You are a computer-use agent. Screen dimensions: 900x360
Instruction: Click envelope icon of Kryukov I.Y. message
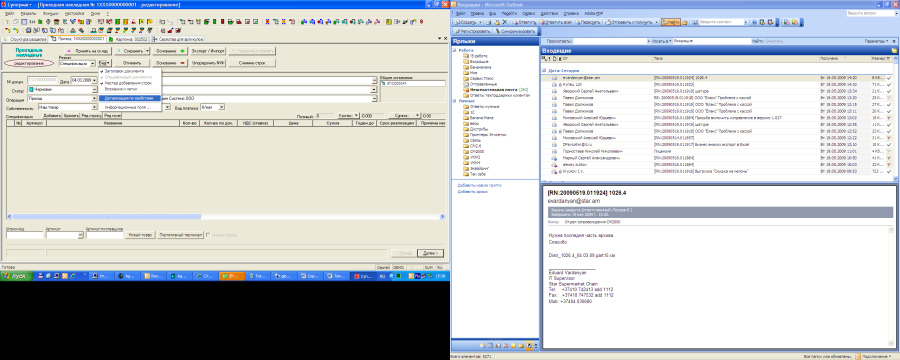pos(554,171)
